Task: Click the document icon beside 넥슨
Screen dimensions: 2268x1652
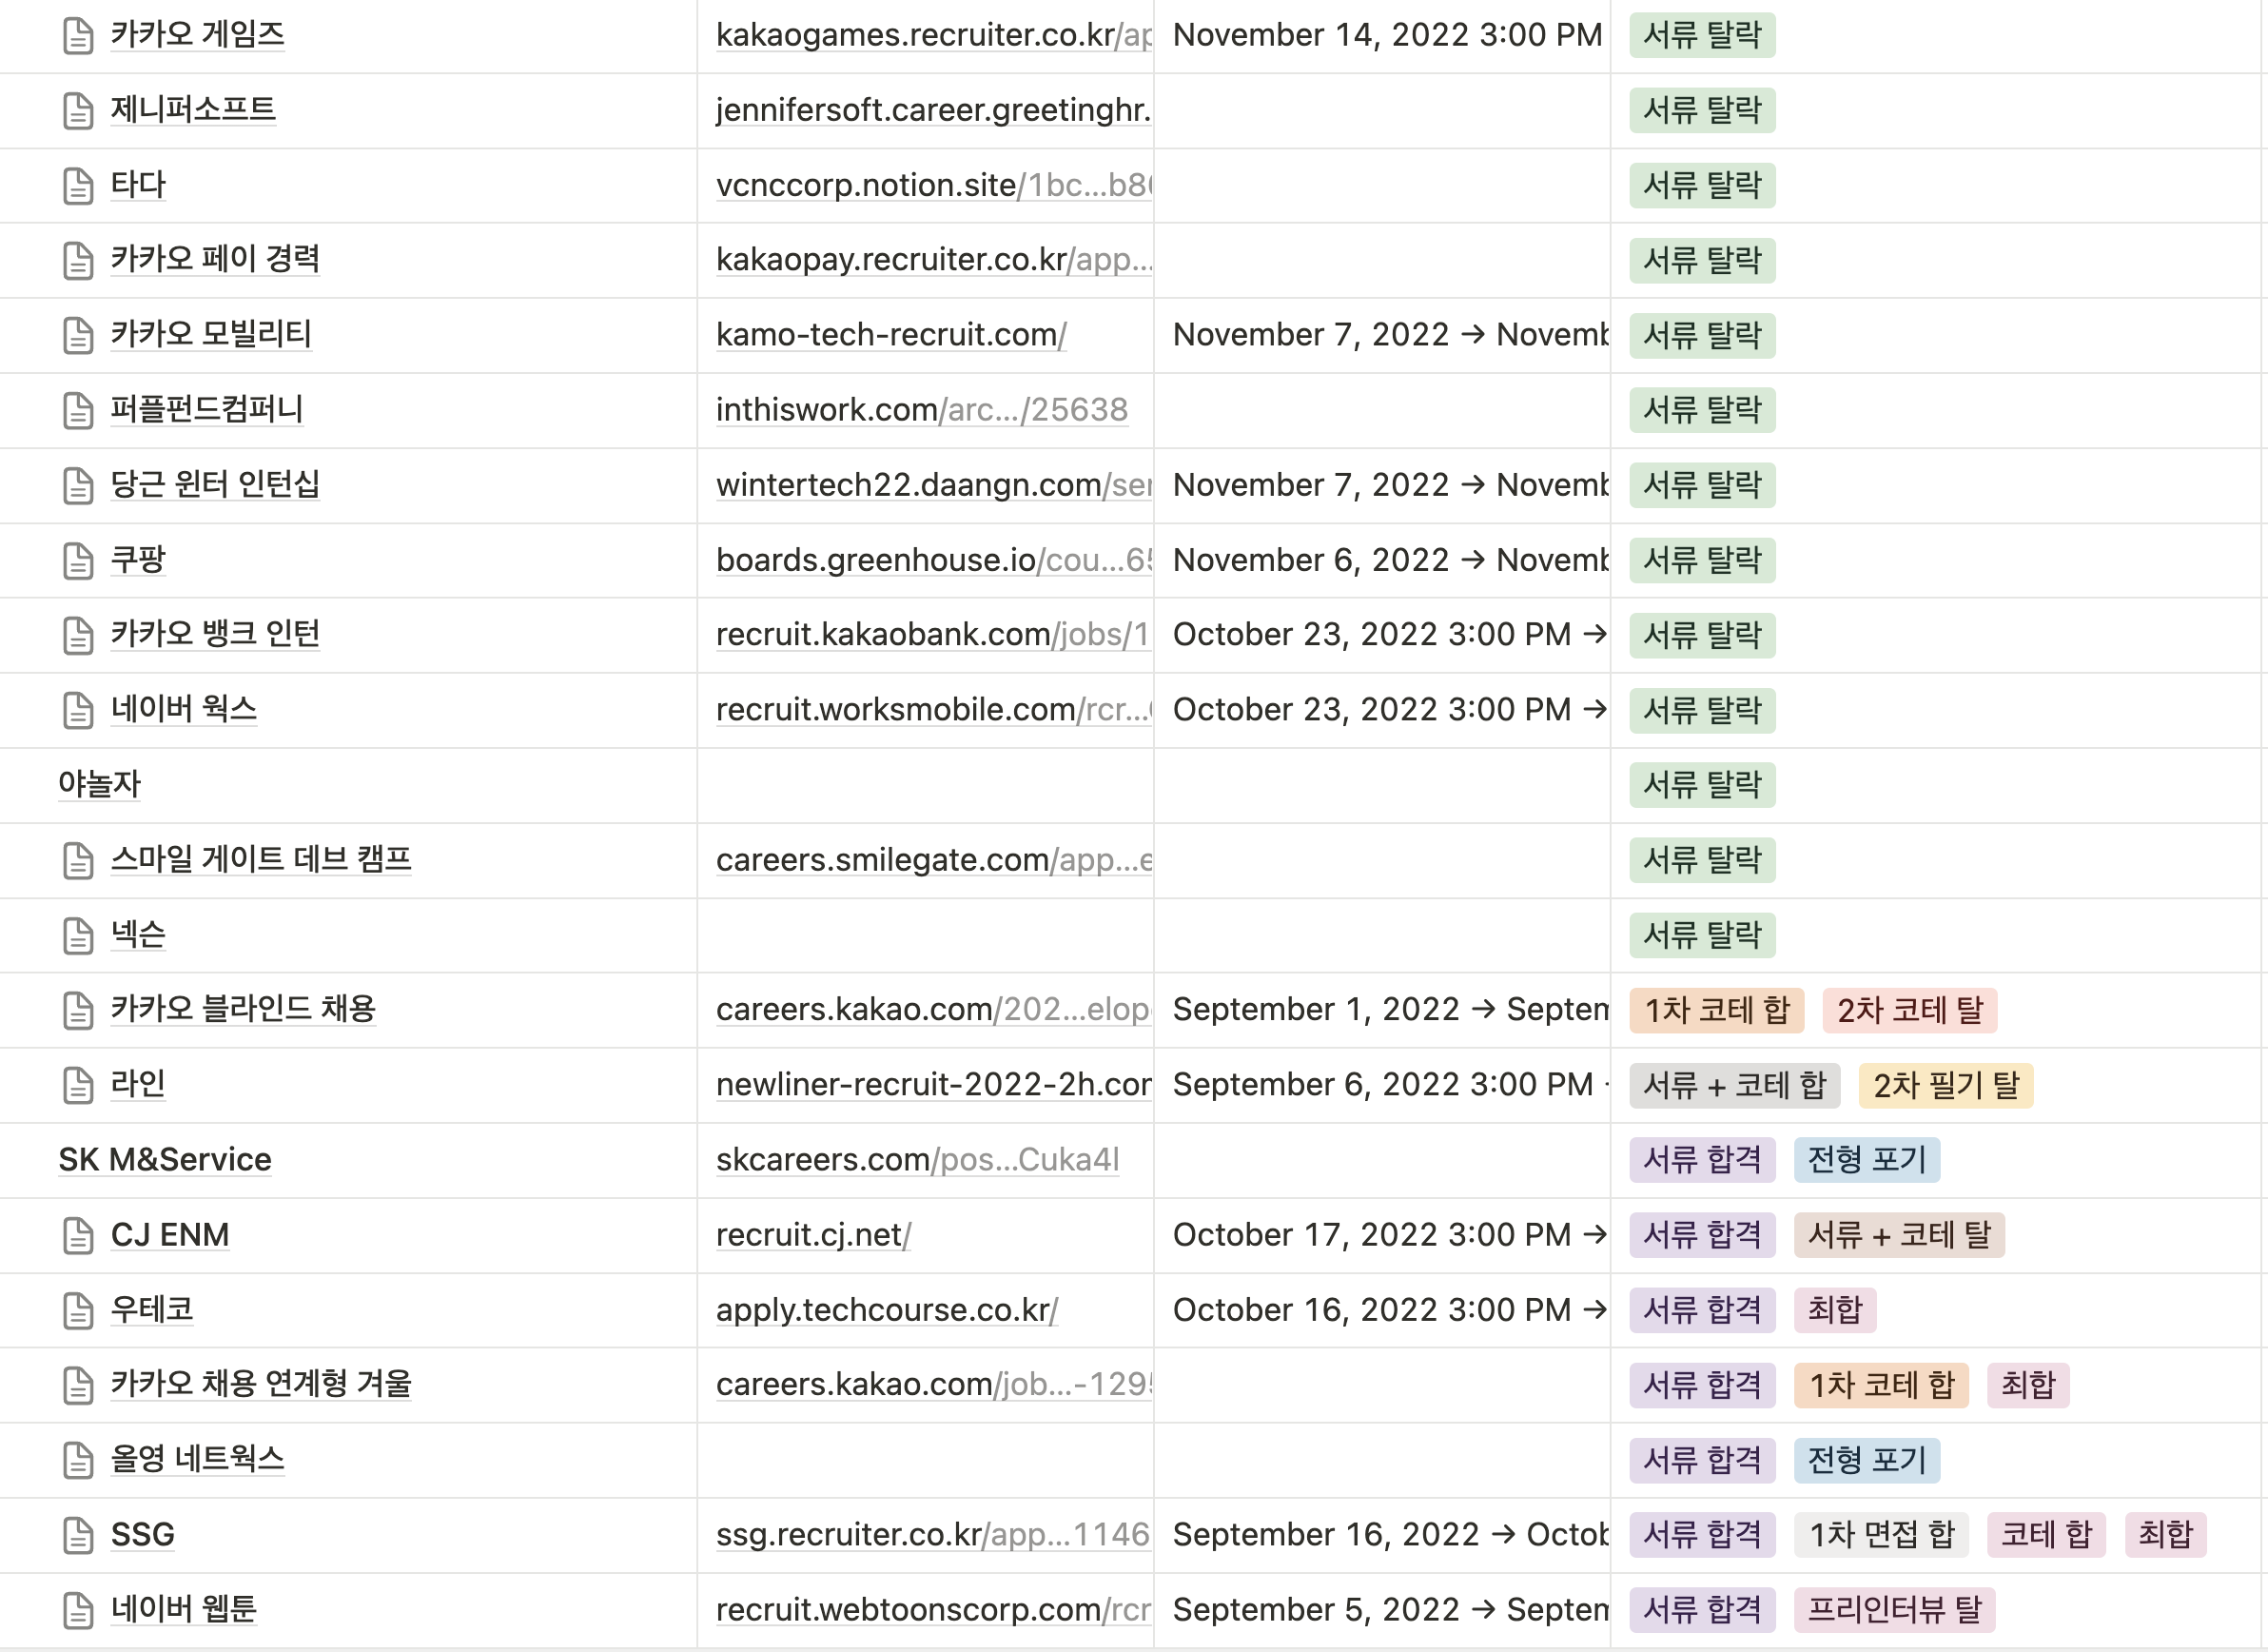Action: coord(78,936)
